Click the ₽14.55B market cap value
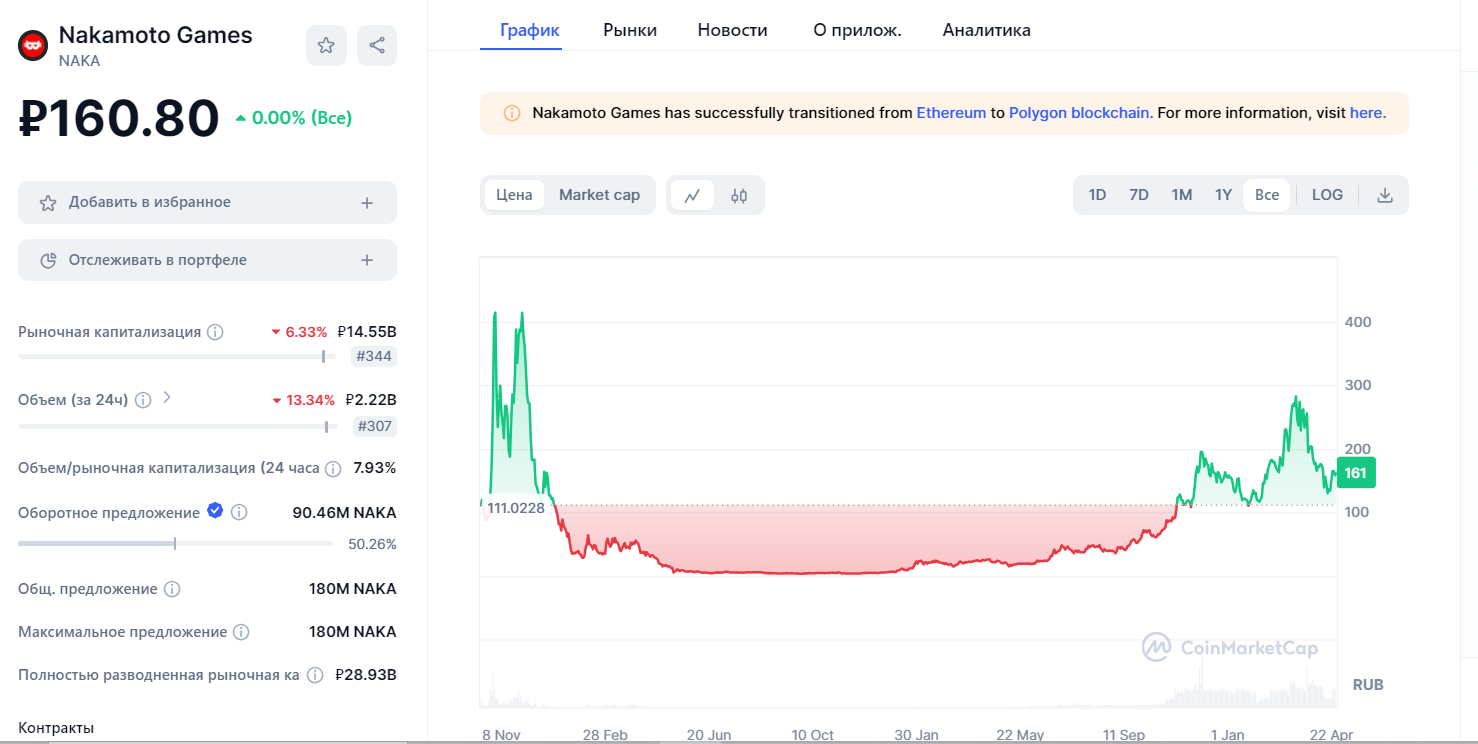This screenshot has height=744, width=1478. 367,332
